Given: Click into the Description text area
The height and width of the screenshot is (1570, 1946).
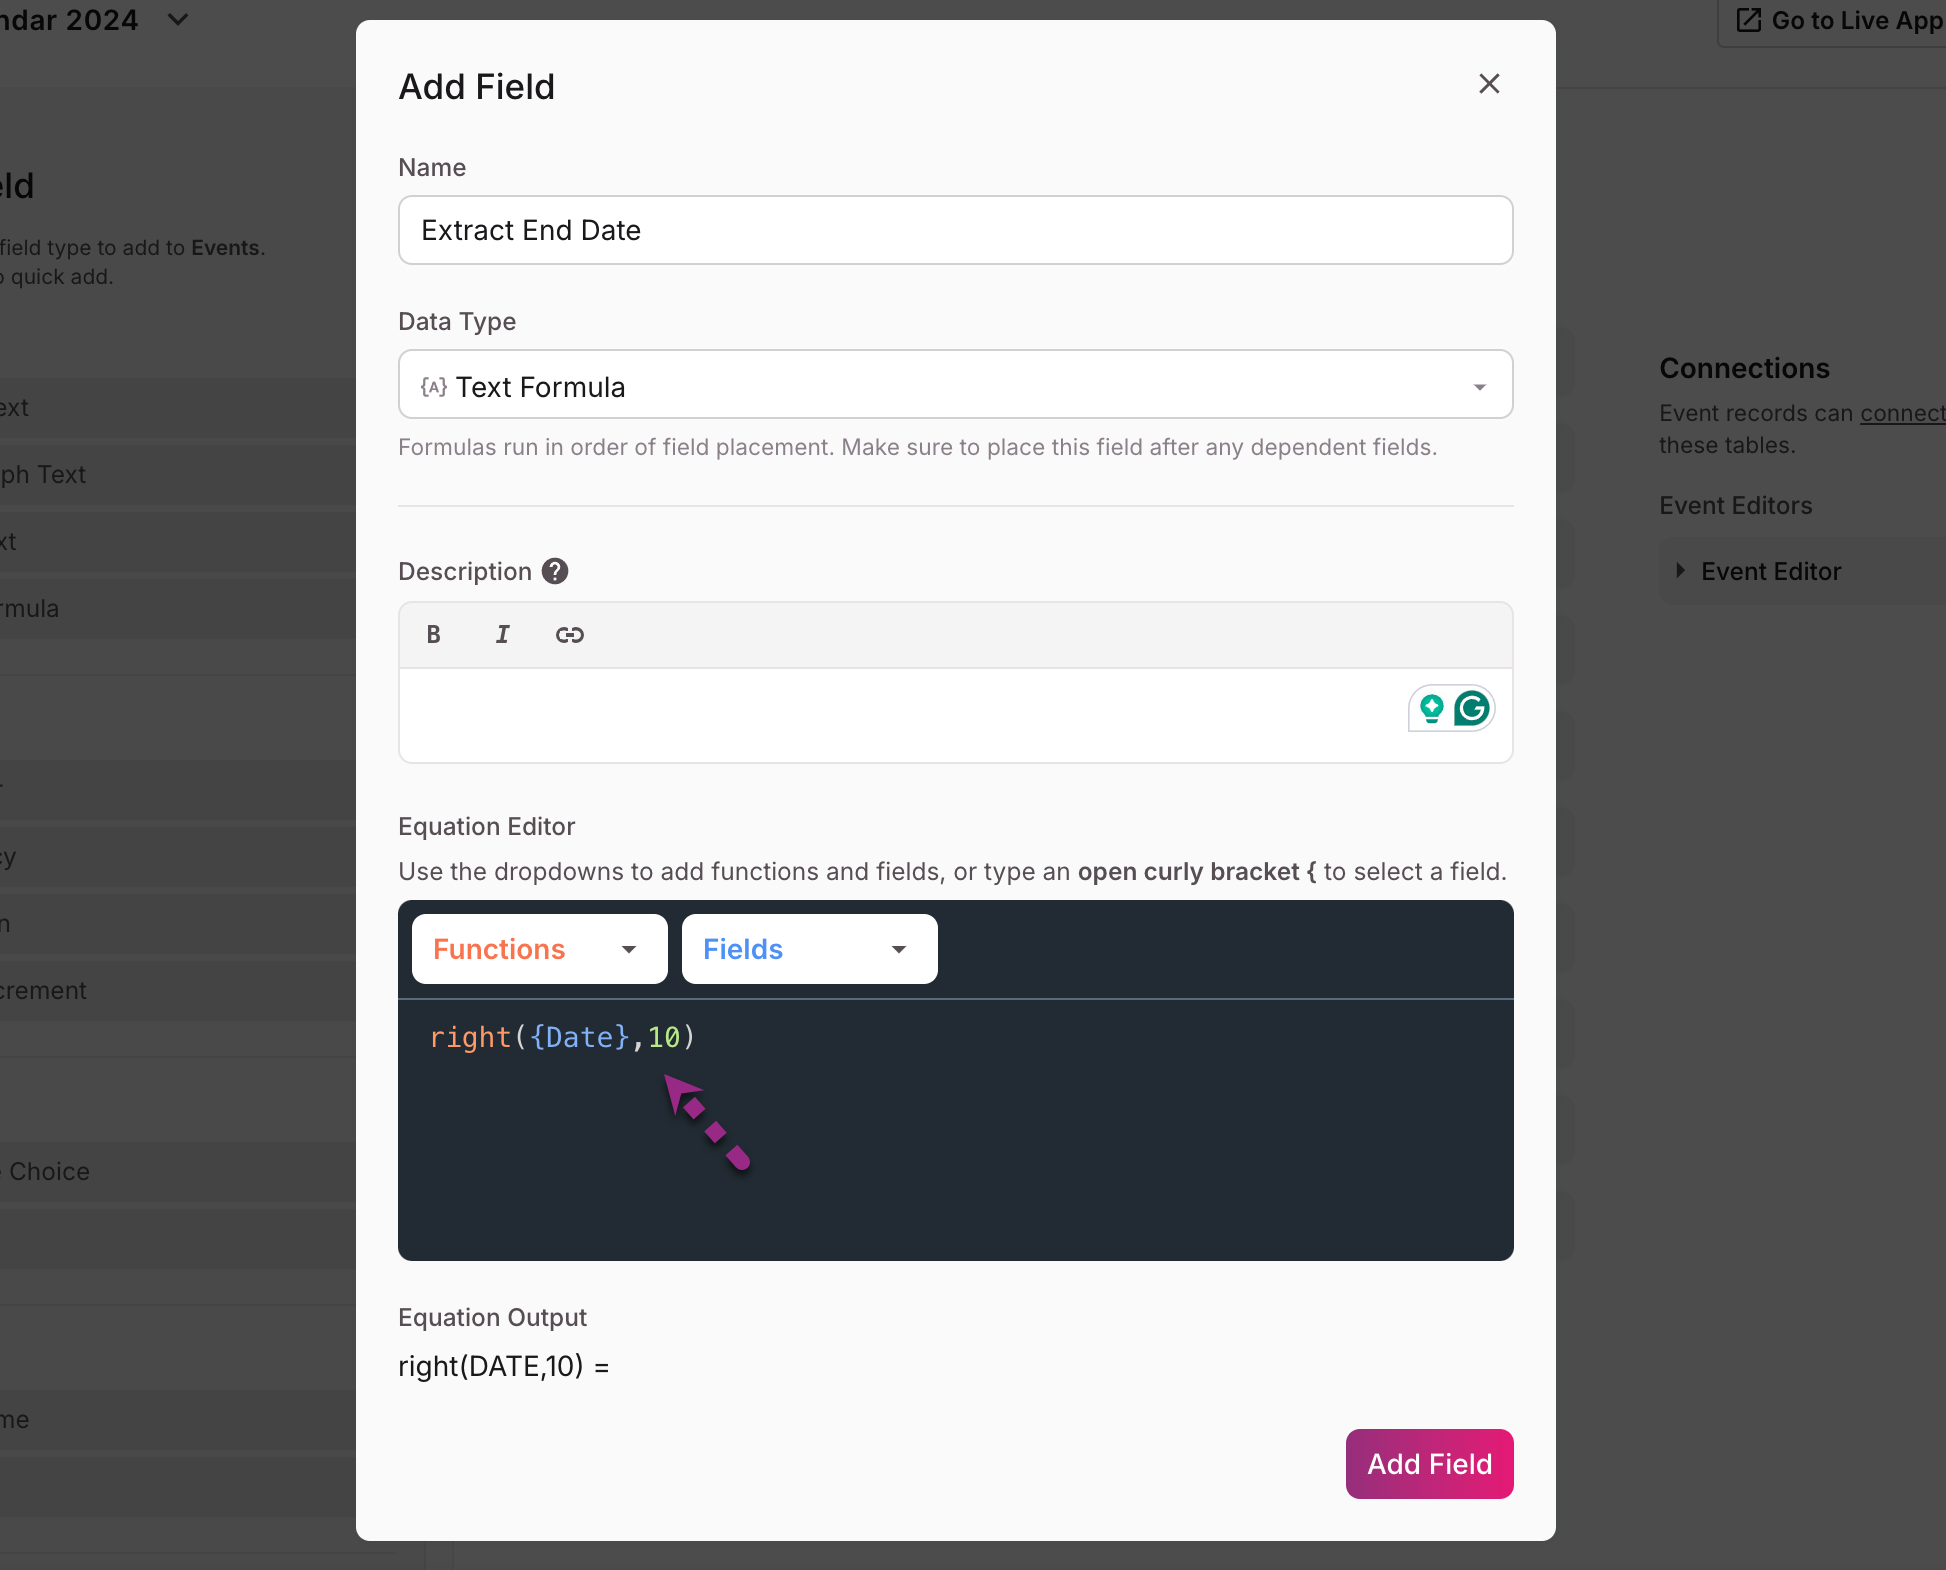Looking at the screenshot, I should click(900, 715).
